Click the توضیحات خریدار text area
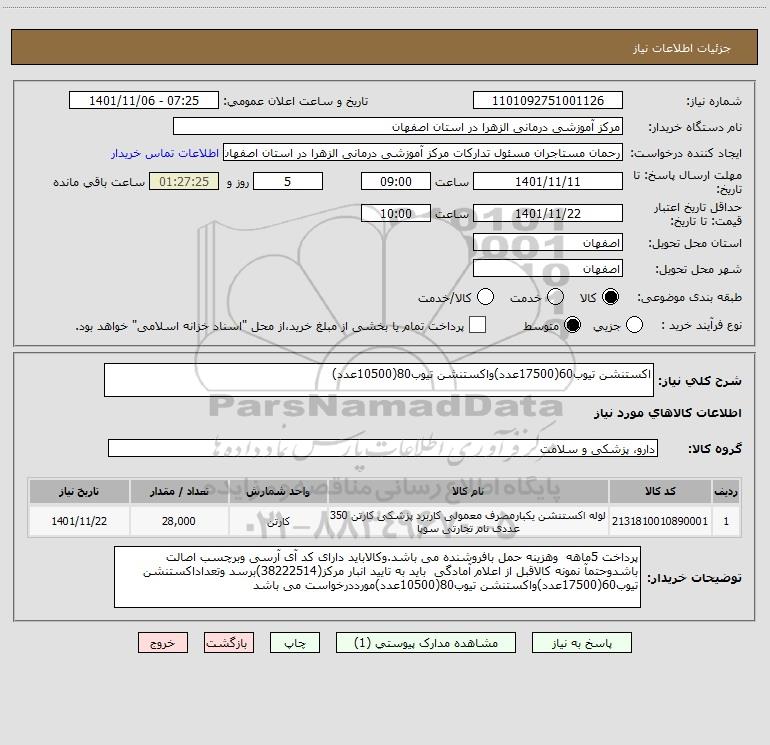Image resolution: width=770 pixels, height=745 pixels. (x=377, y=577)
